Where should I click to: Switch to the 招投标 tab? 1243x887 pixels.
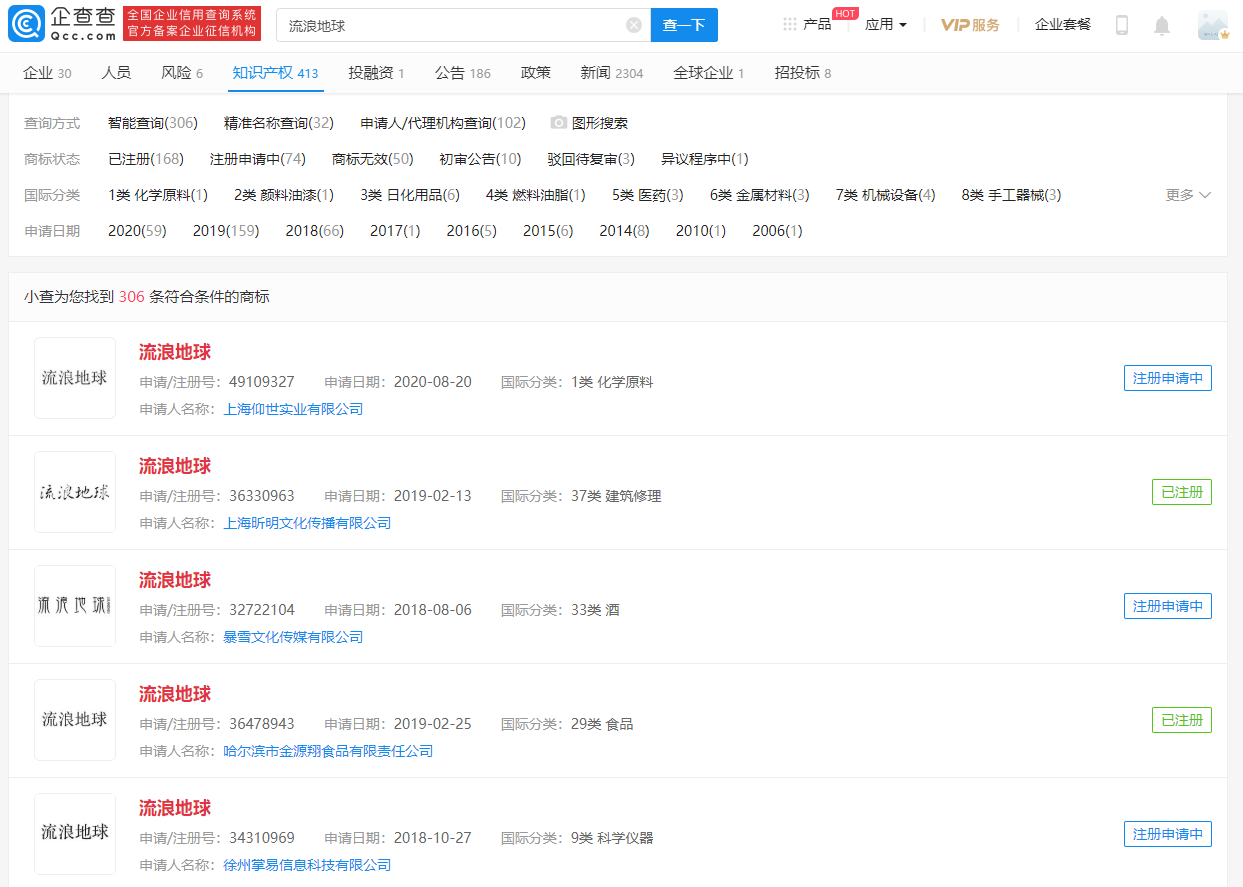(x=803, y=73)
